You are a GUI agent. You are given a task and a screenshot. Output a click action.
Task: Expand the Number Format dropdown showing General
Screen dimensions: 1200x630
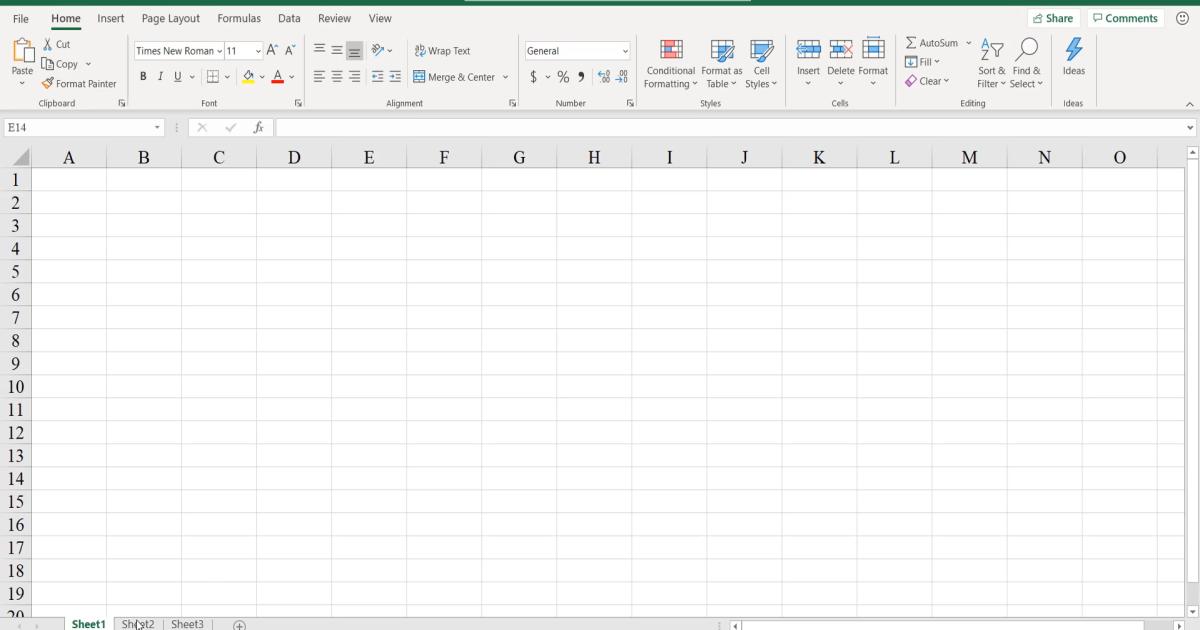[624, 50]
